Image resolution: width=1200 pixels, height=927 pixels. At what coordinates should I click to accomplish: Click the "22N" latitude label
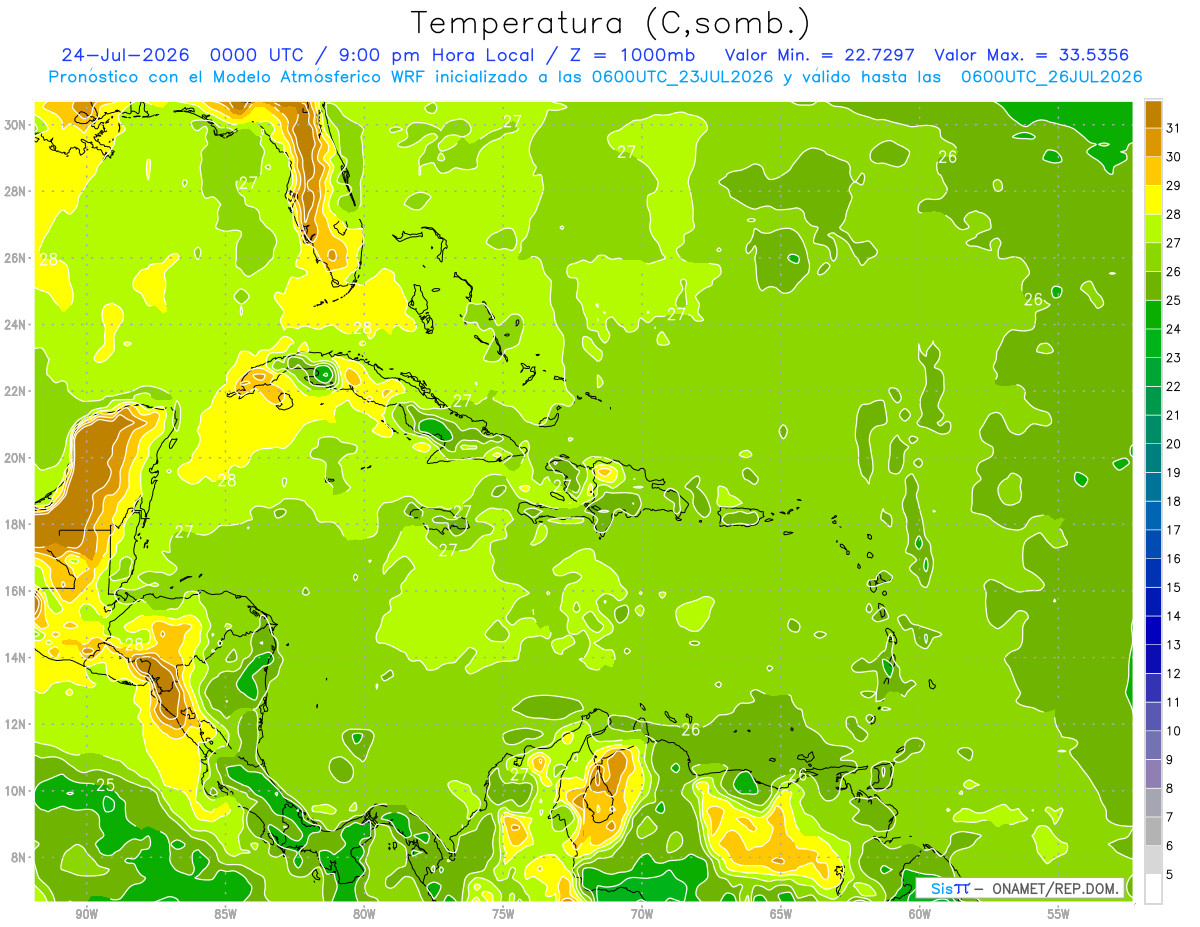15,391
